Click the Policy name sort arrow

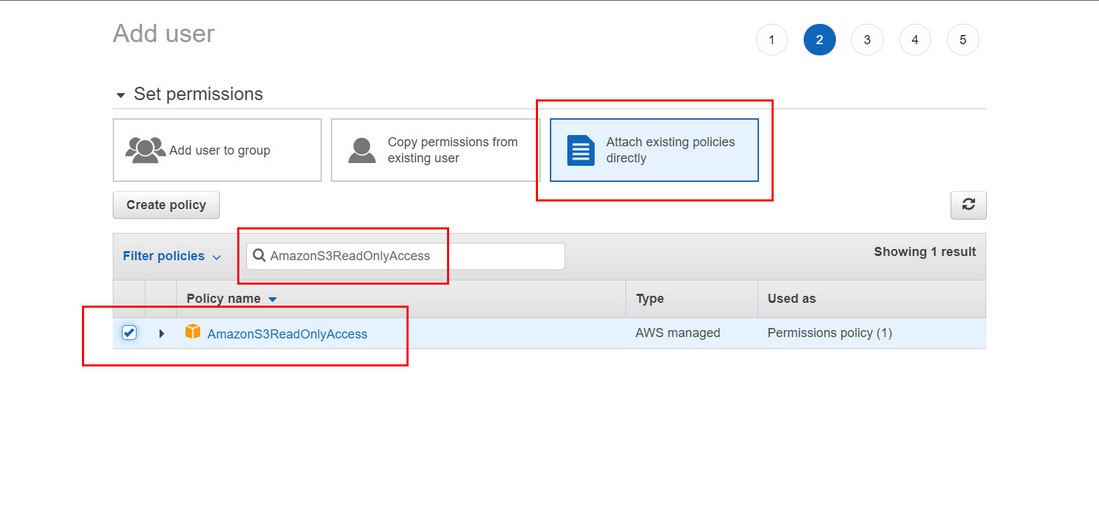pos(273,299)
